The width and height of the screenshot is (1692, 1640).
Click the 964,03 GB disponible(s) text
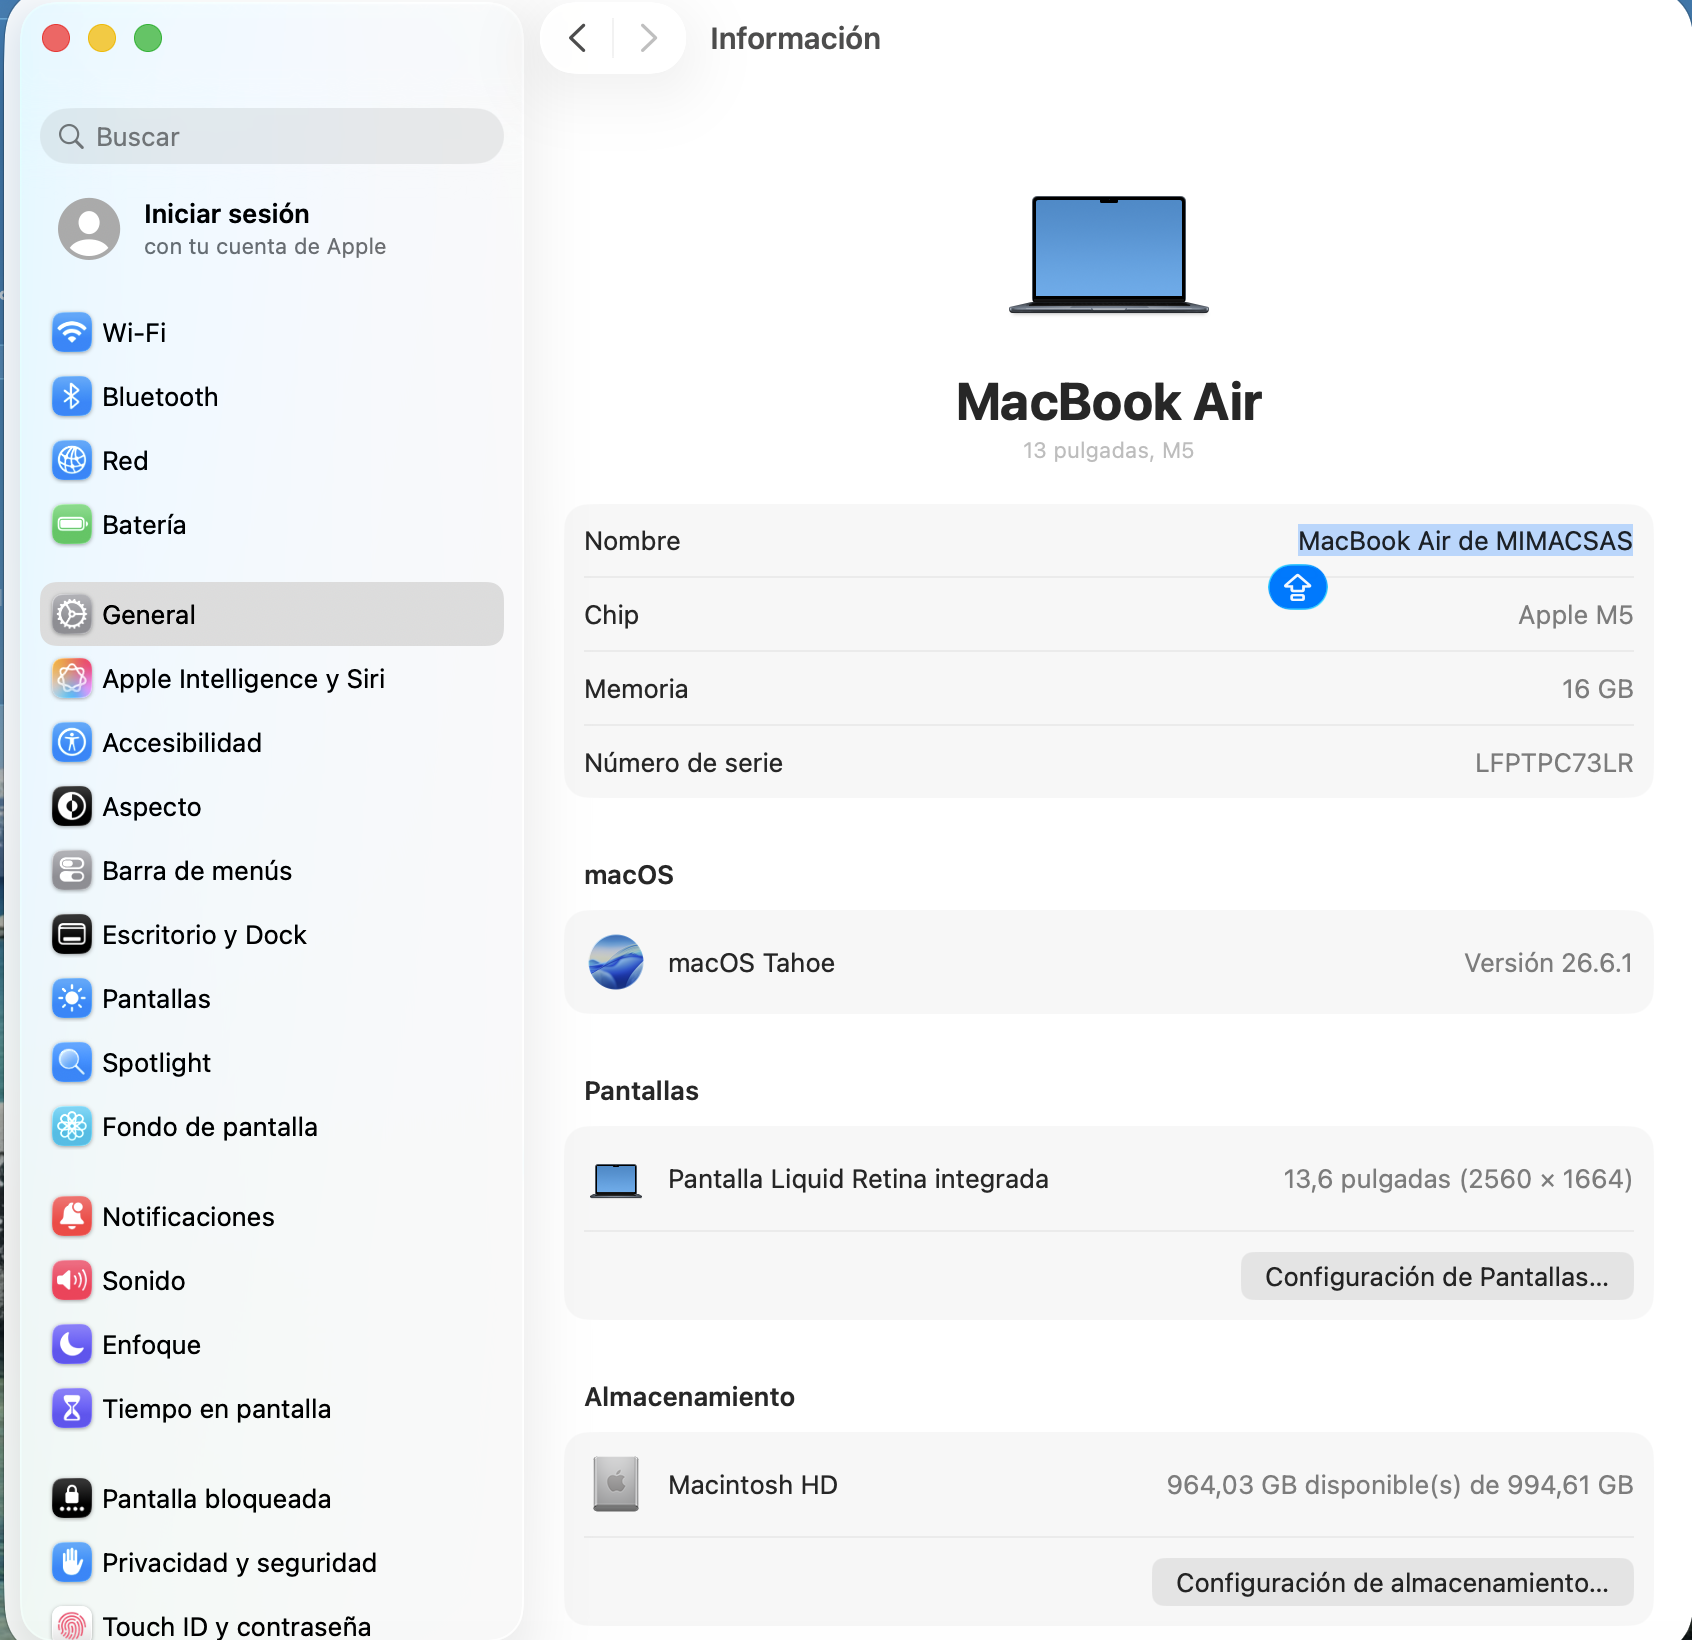tap(1400, 1485)
